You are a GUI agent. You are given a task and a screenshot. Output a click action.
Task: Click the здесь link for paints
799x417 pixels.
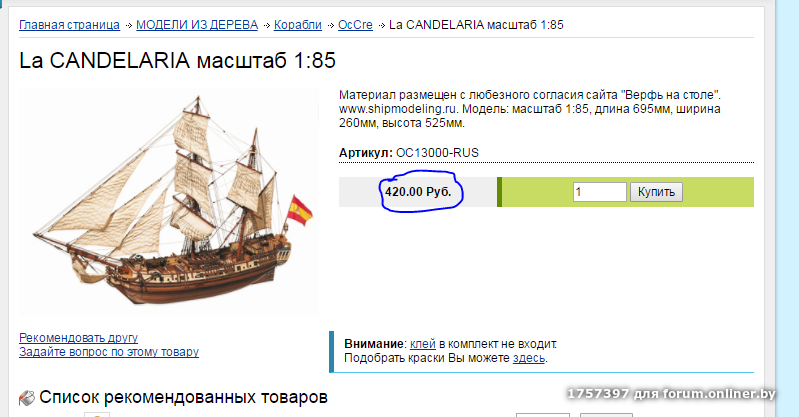tap(528, 357)
